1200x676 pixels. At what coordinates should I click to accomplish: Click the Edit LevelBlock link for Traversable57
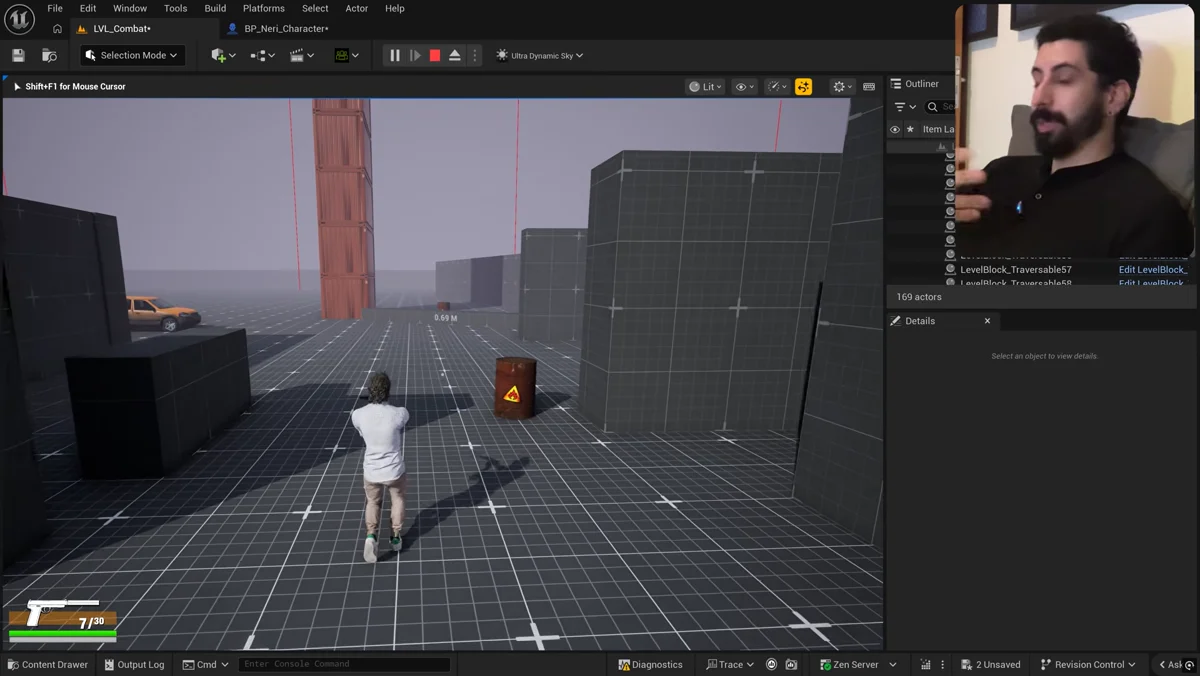pyautogui.click(x=1153, y=269)
